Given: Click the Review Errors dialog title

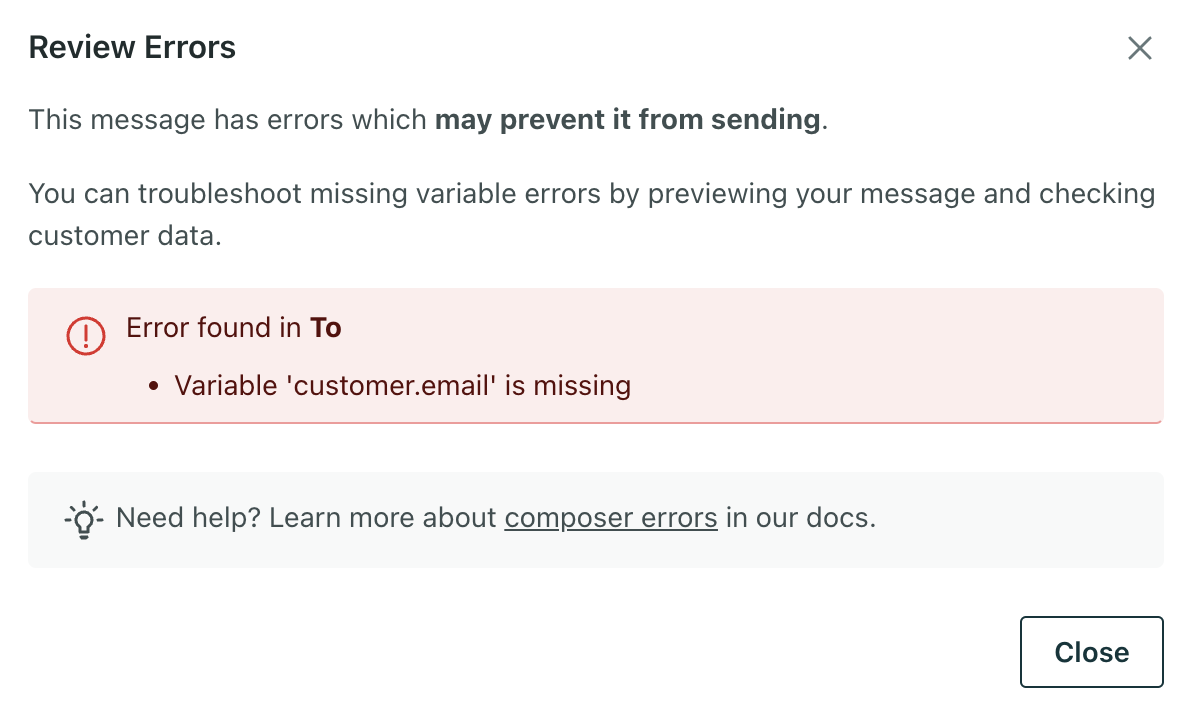Looking at the screenshot, I should (132, 47).
